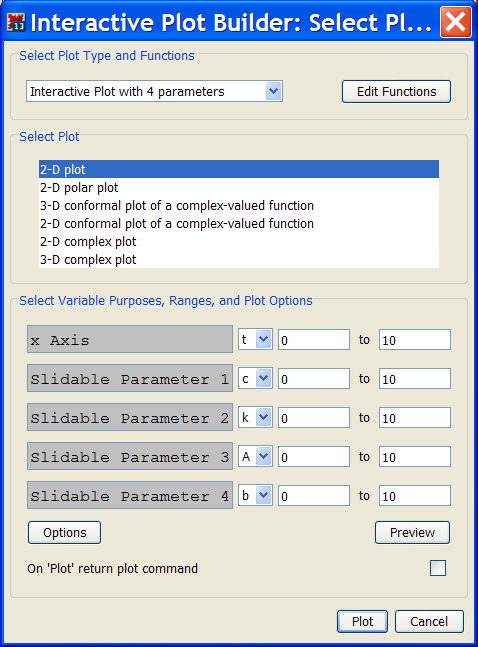Image resolution: width=478 pixels, height=647 pixels.
Task: Open the plot type dropdown
Action: [273, 91]
